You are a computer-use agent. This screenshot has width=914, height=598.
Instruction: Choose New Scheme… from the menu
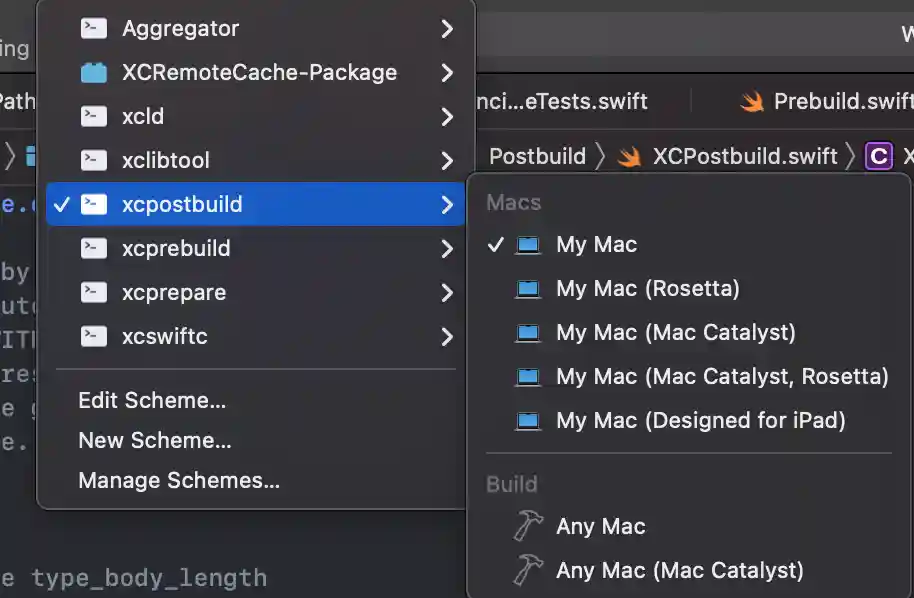[155, 441]
